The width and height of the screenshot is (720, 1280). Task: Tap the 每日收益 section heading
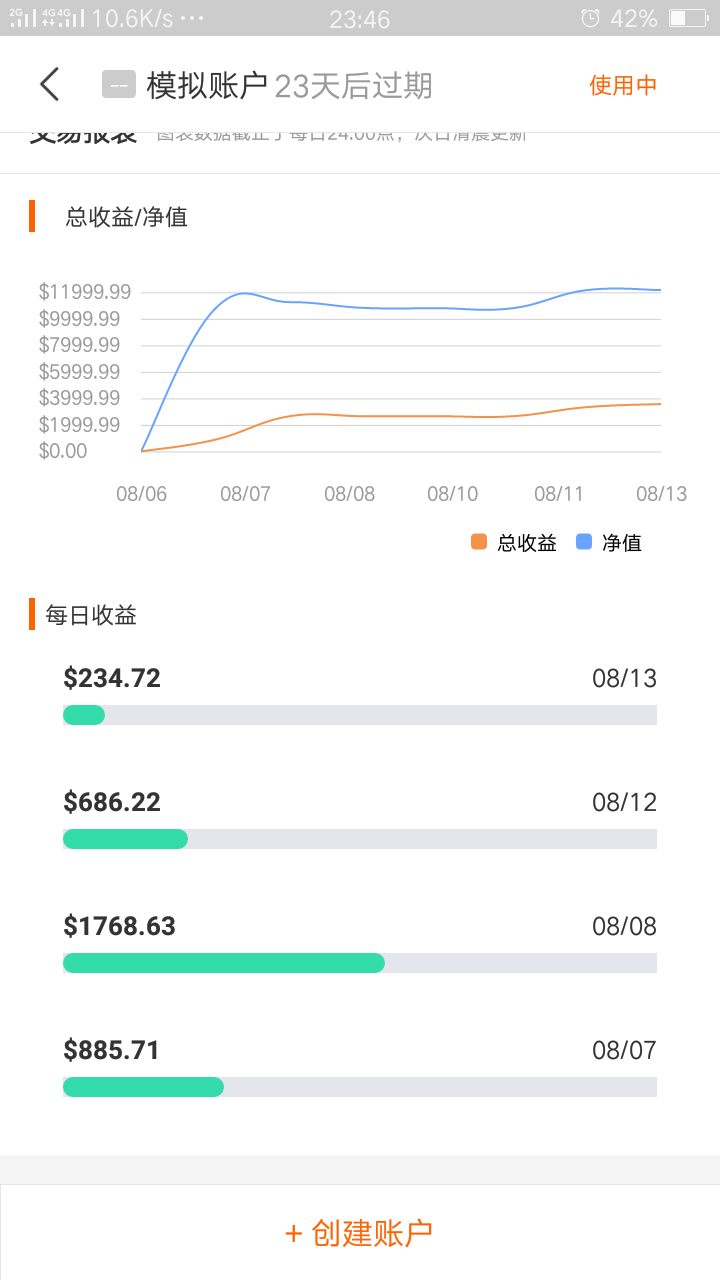point(91,615)
